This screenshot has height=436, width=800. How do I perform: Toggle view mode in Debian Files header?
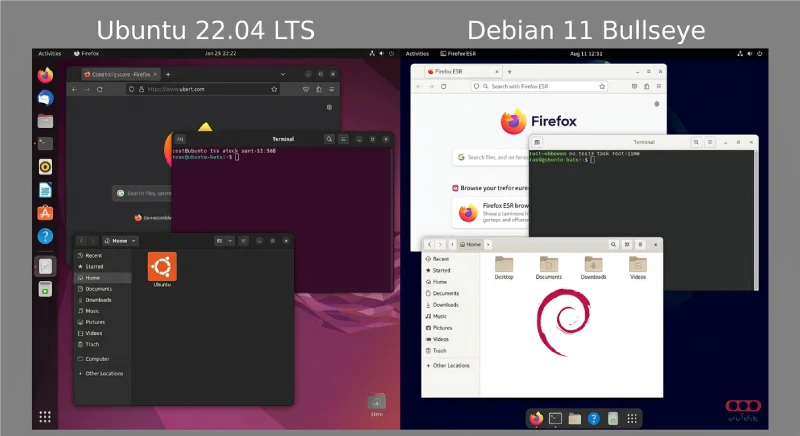coord(627,245)
